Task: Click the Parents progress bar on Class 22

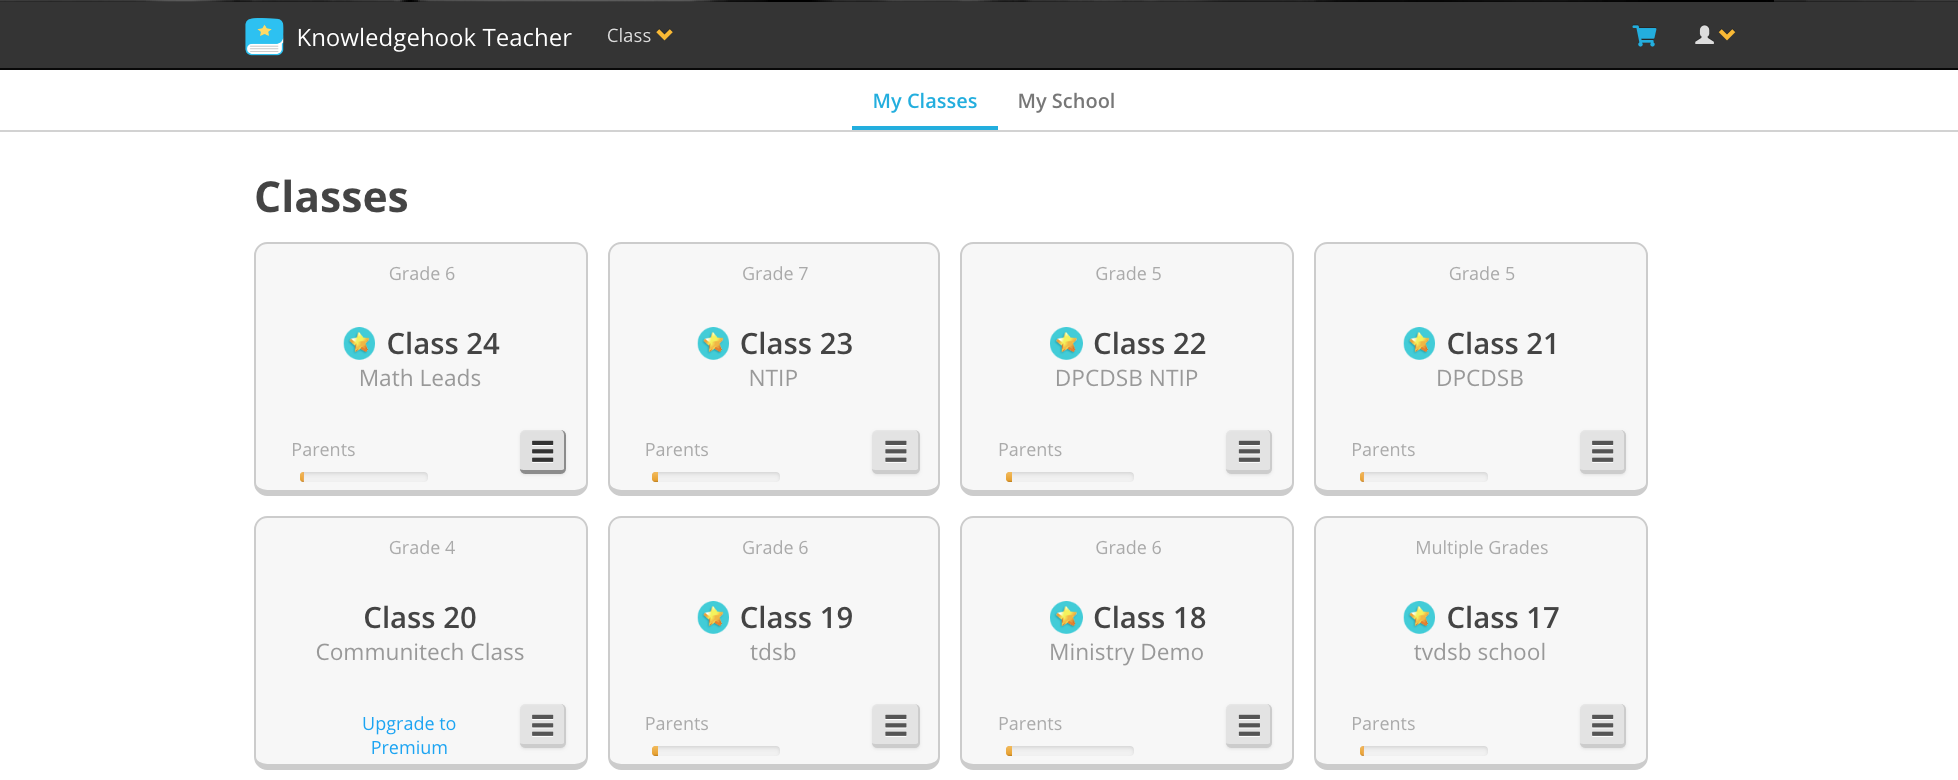Action: (1070, 477)
